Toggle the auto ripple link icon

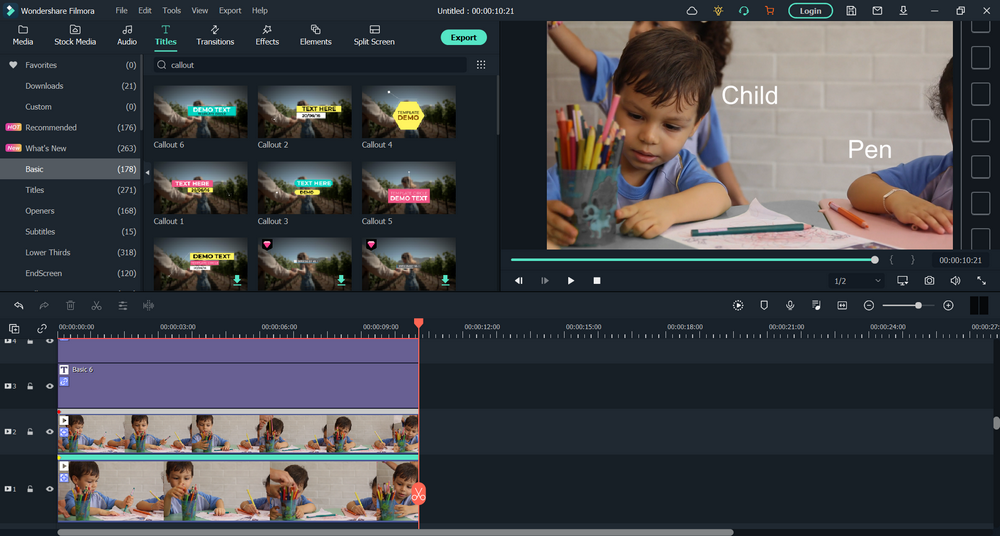[42, 329]
